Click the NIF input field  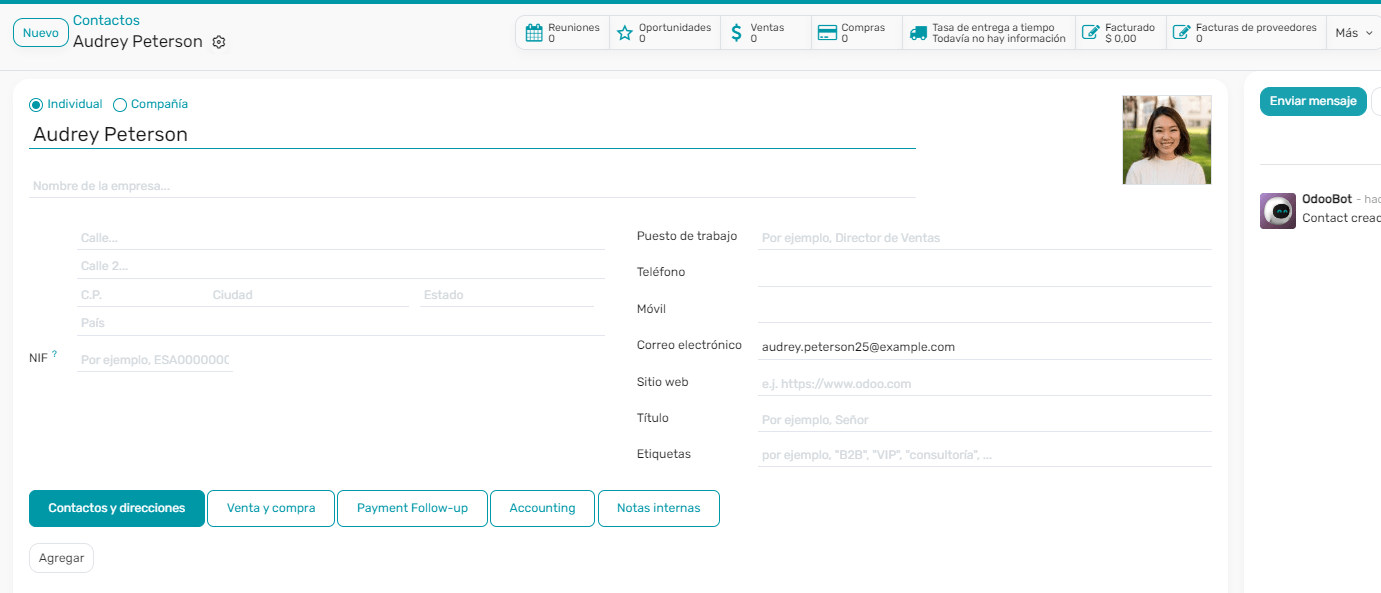pyautogui.click(x=154, y=360)
